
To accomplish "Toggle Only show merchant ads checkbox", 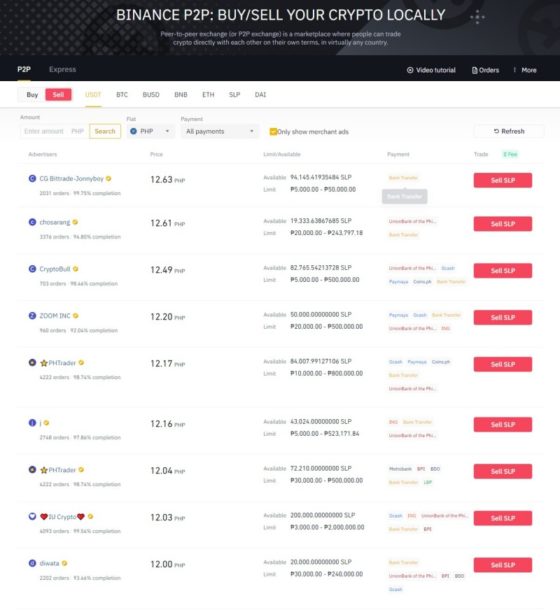I will (x=273, y=131).
